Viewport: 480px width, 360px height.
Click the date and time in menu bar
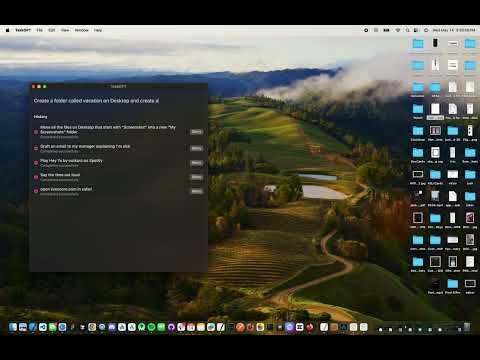[454, 30]
